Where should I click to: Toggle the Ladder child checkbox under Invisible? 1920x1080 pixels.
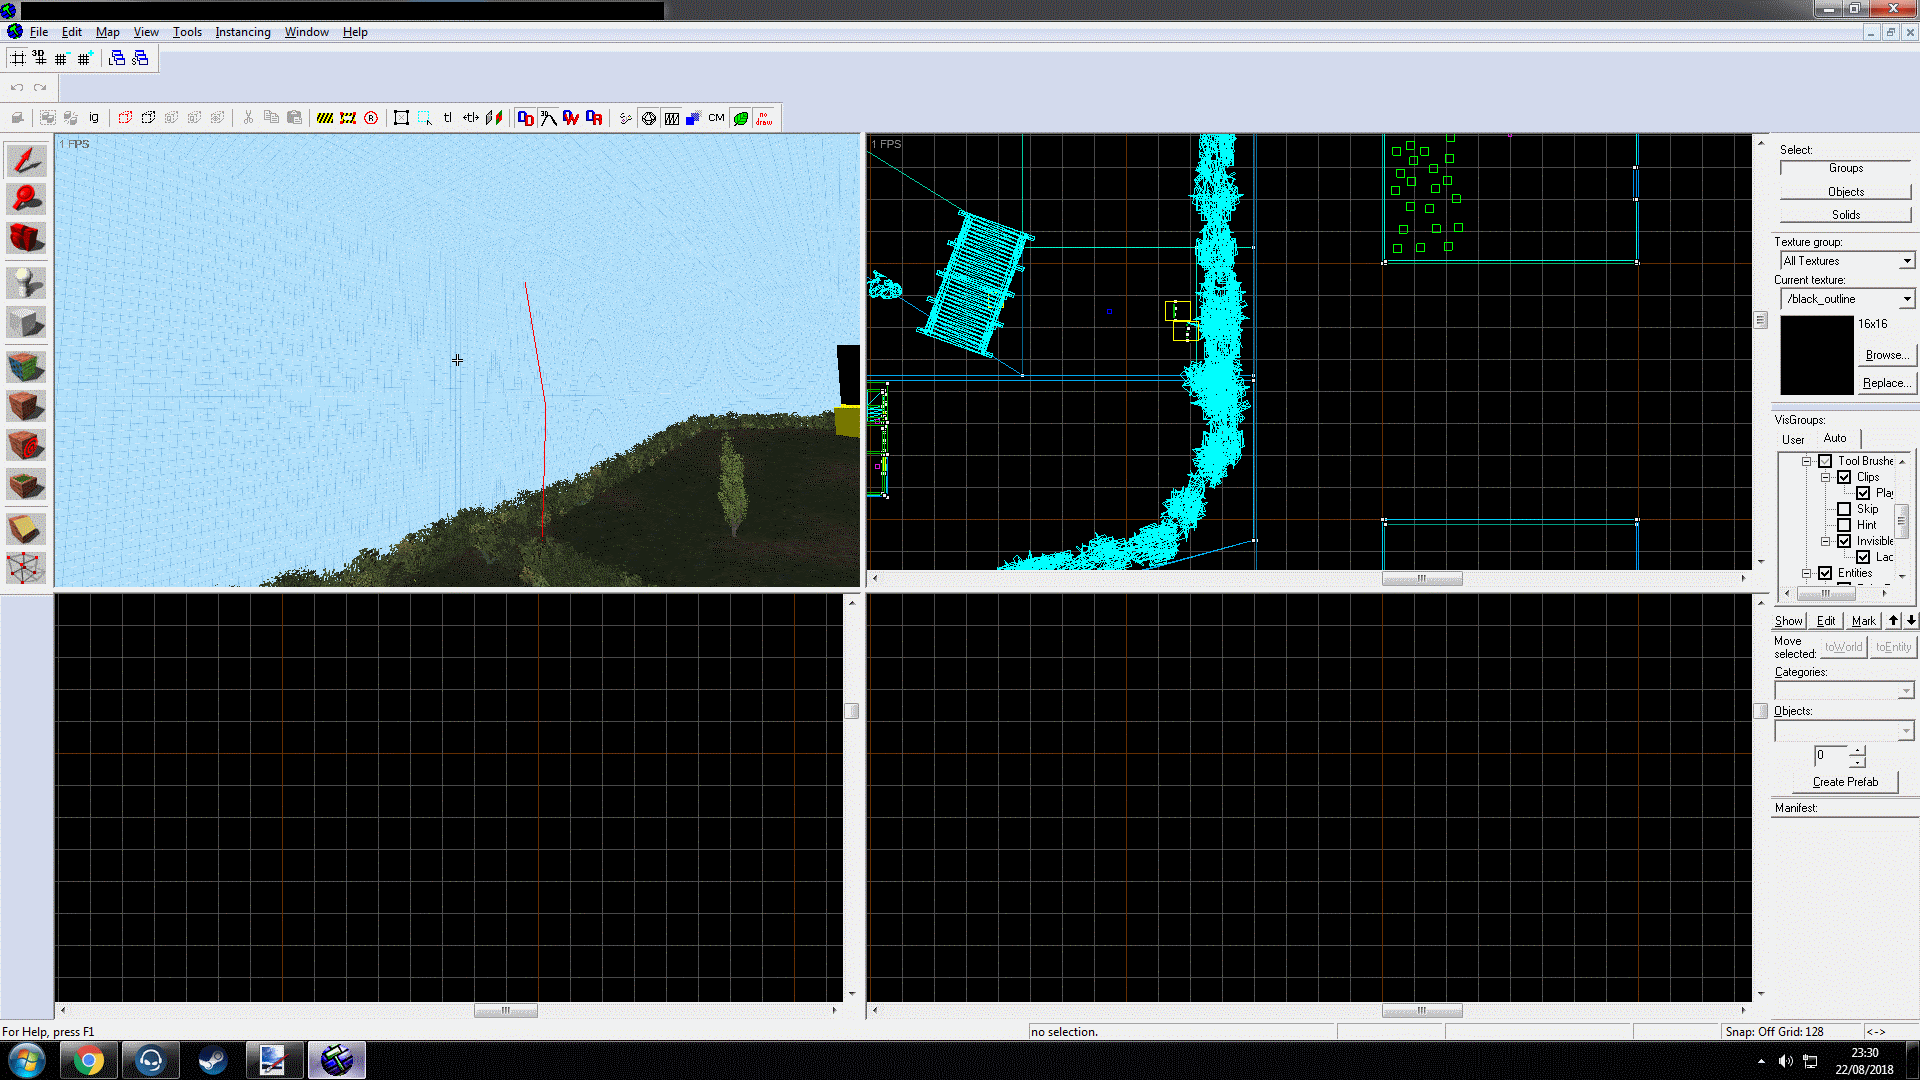click(x=1863, y=557)
